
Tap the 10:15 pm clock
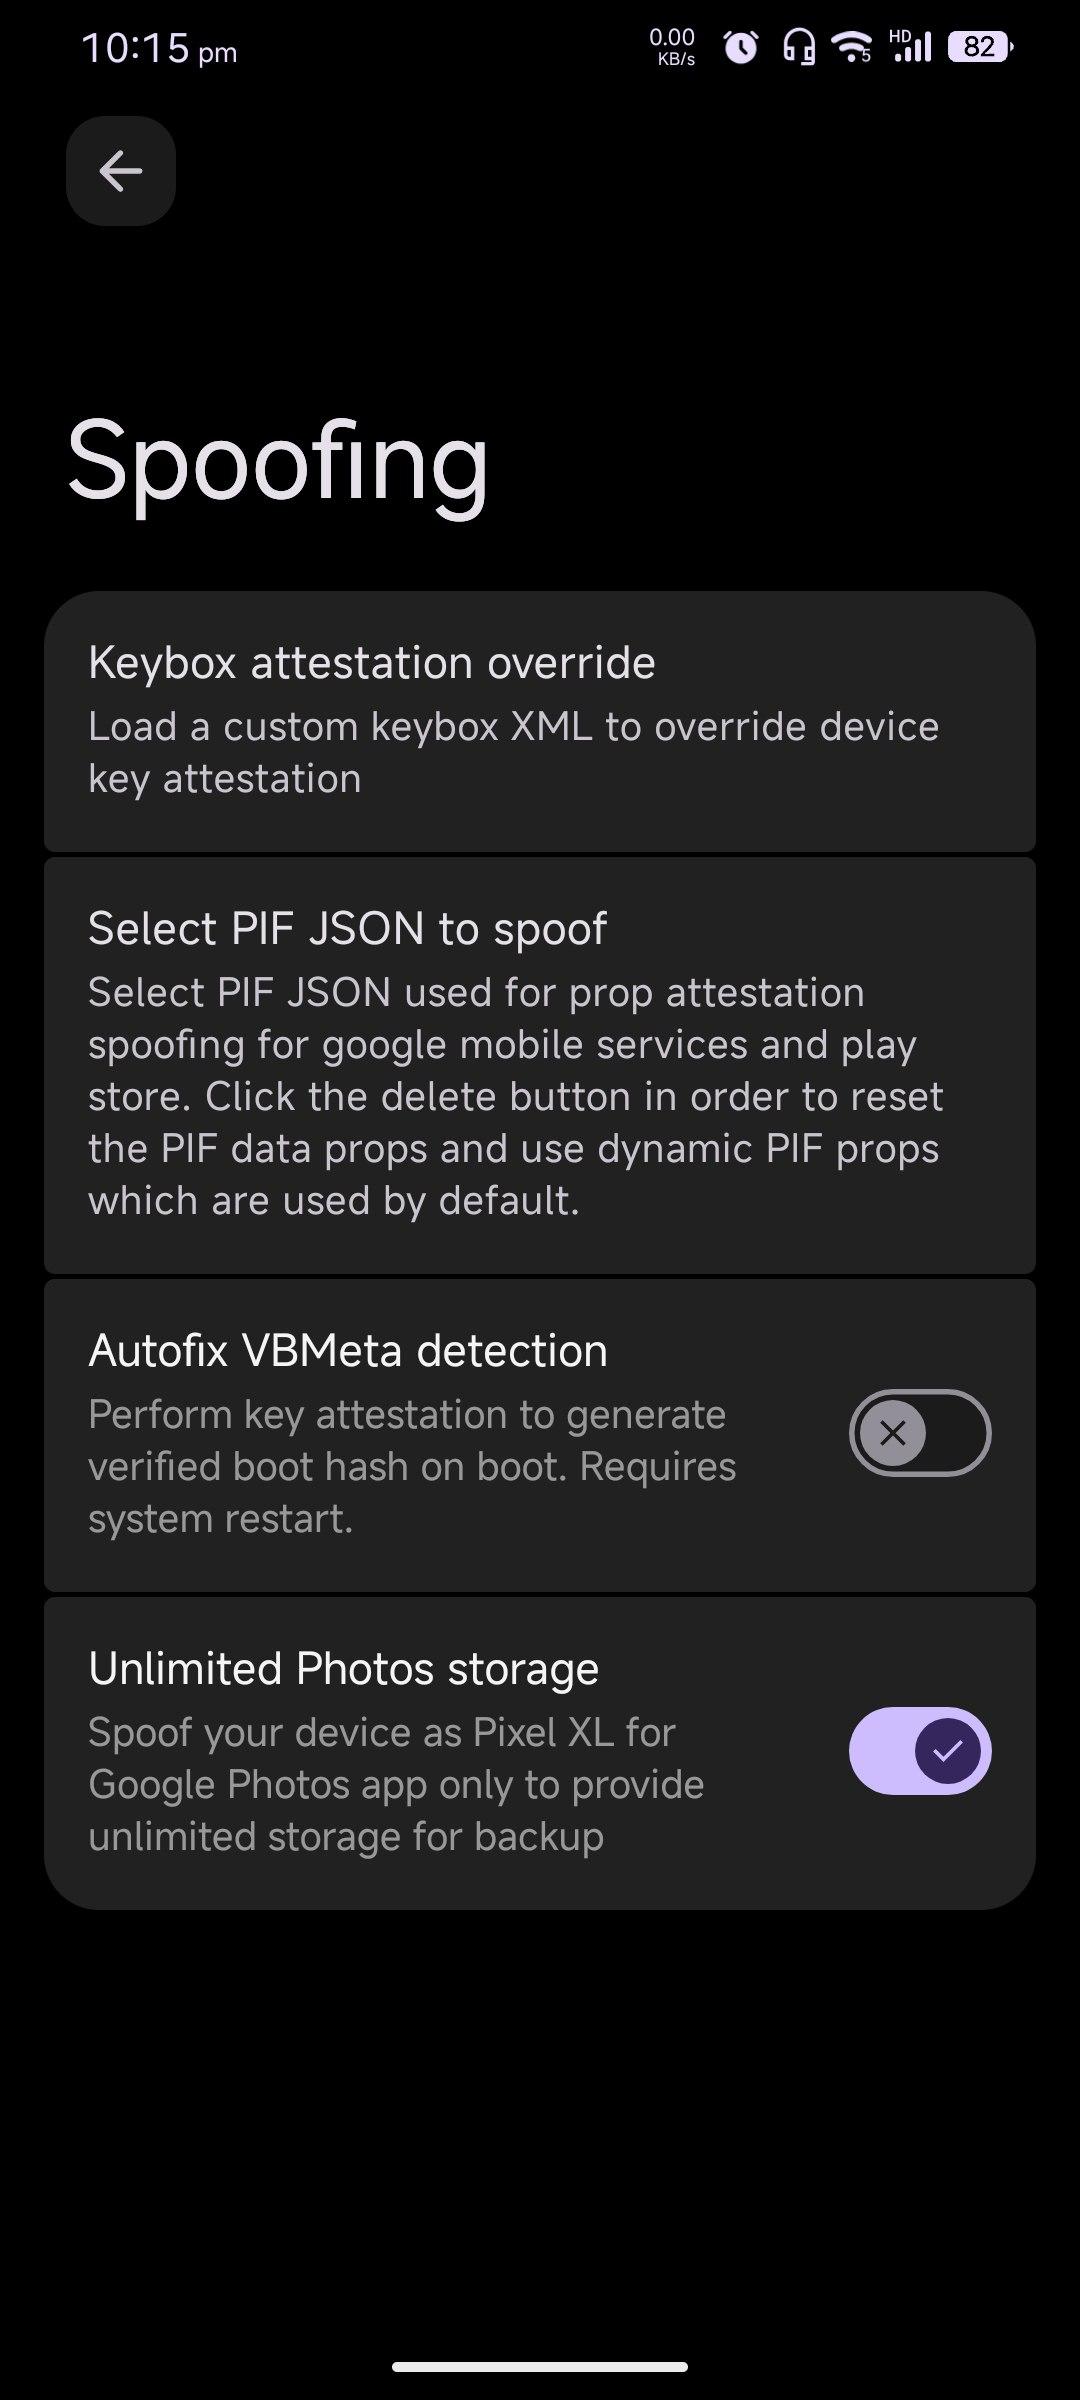[159, 48]
